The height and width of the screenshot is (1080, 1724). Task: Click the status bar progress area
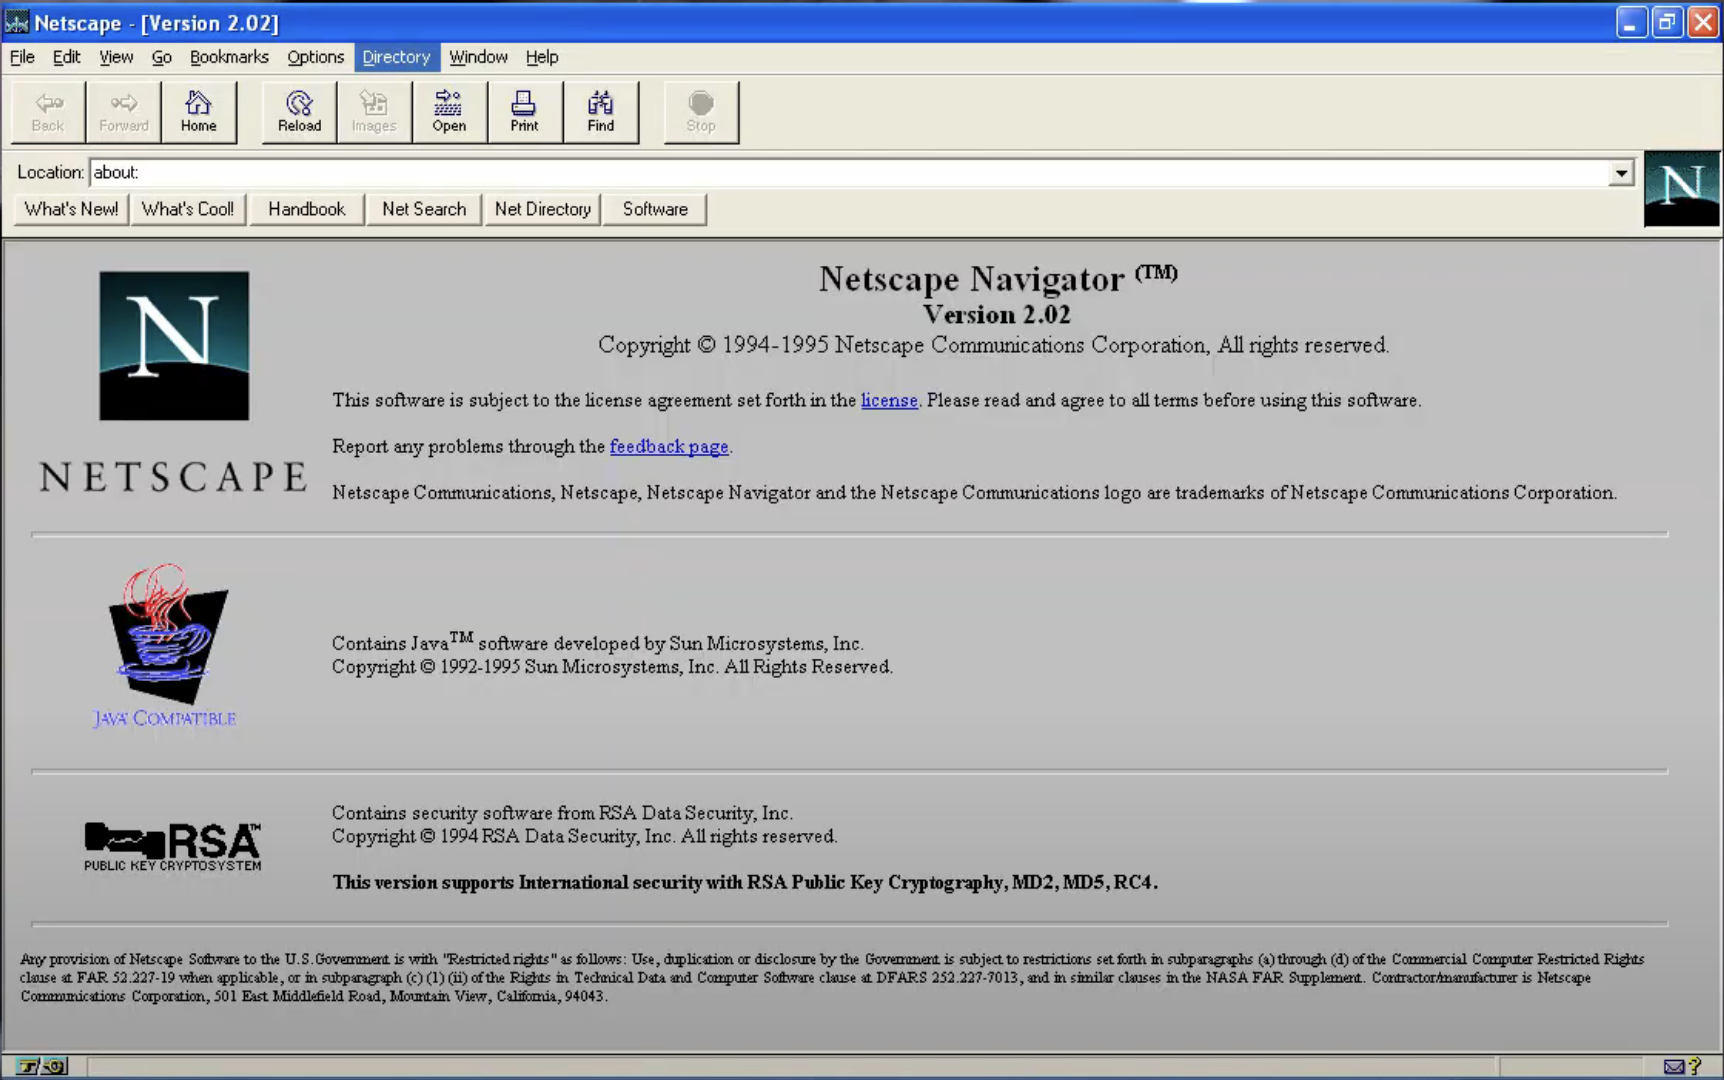[1569, 1067]
